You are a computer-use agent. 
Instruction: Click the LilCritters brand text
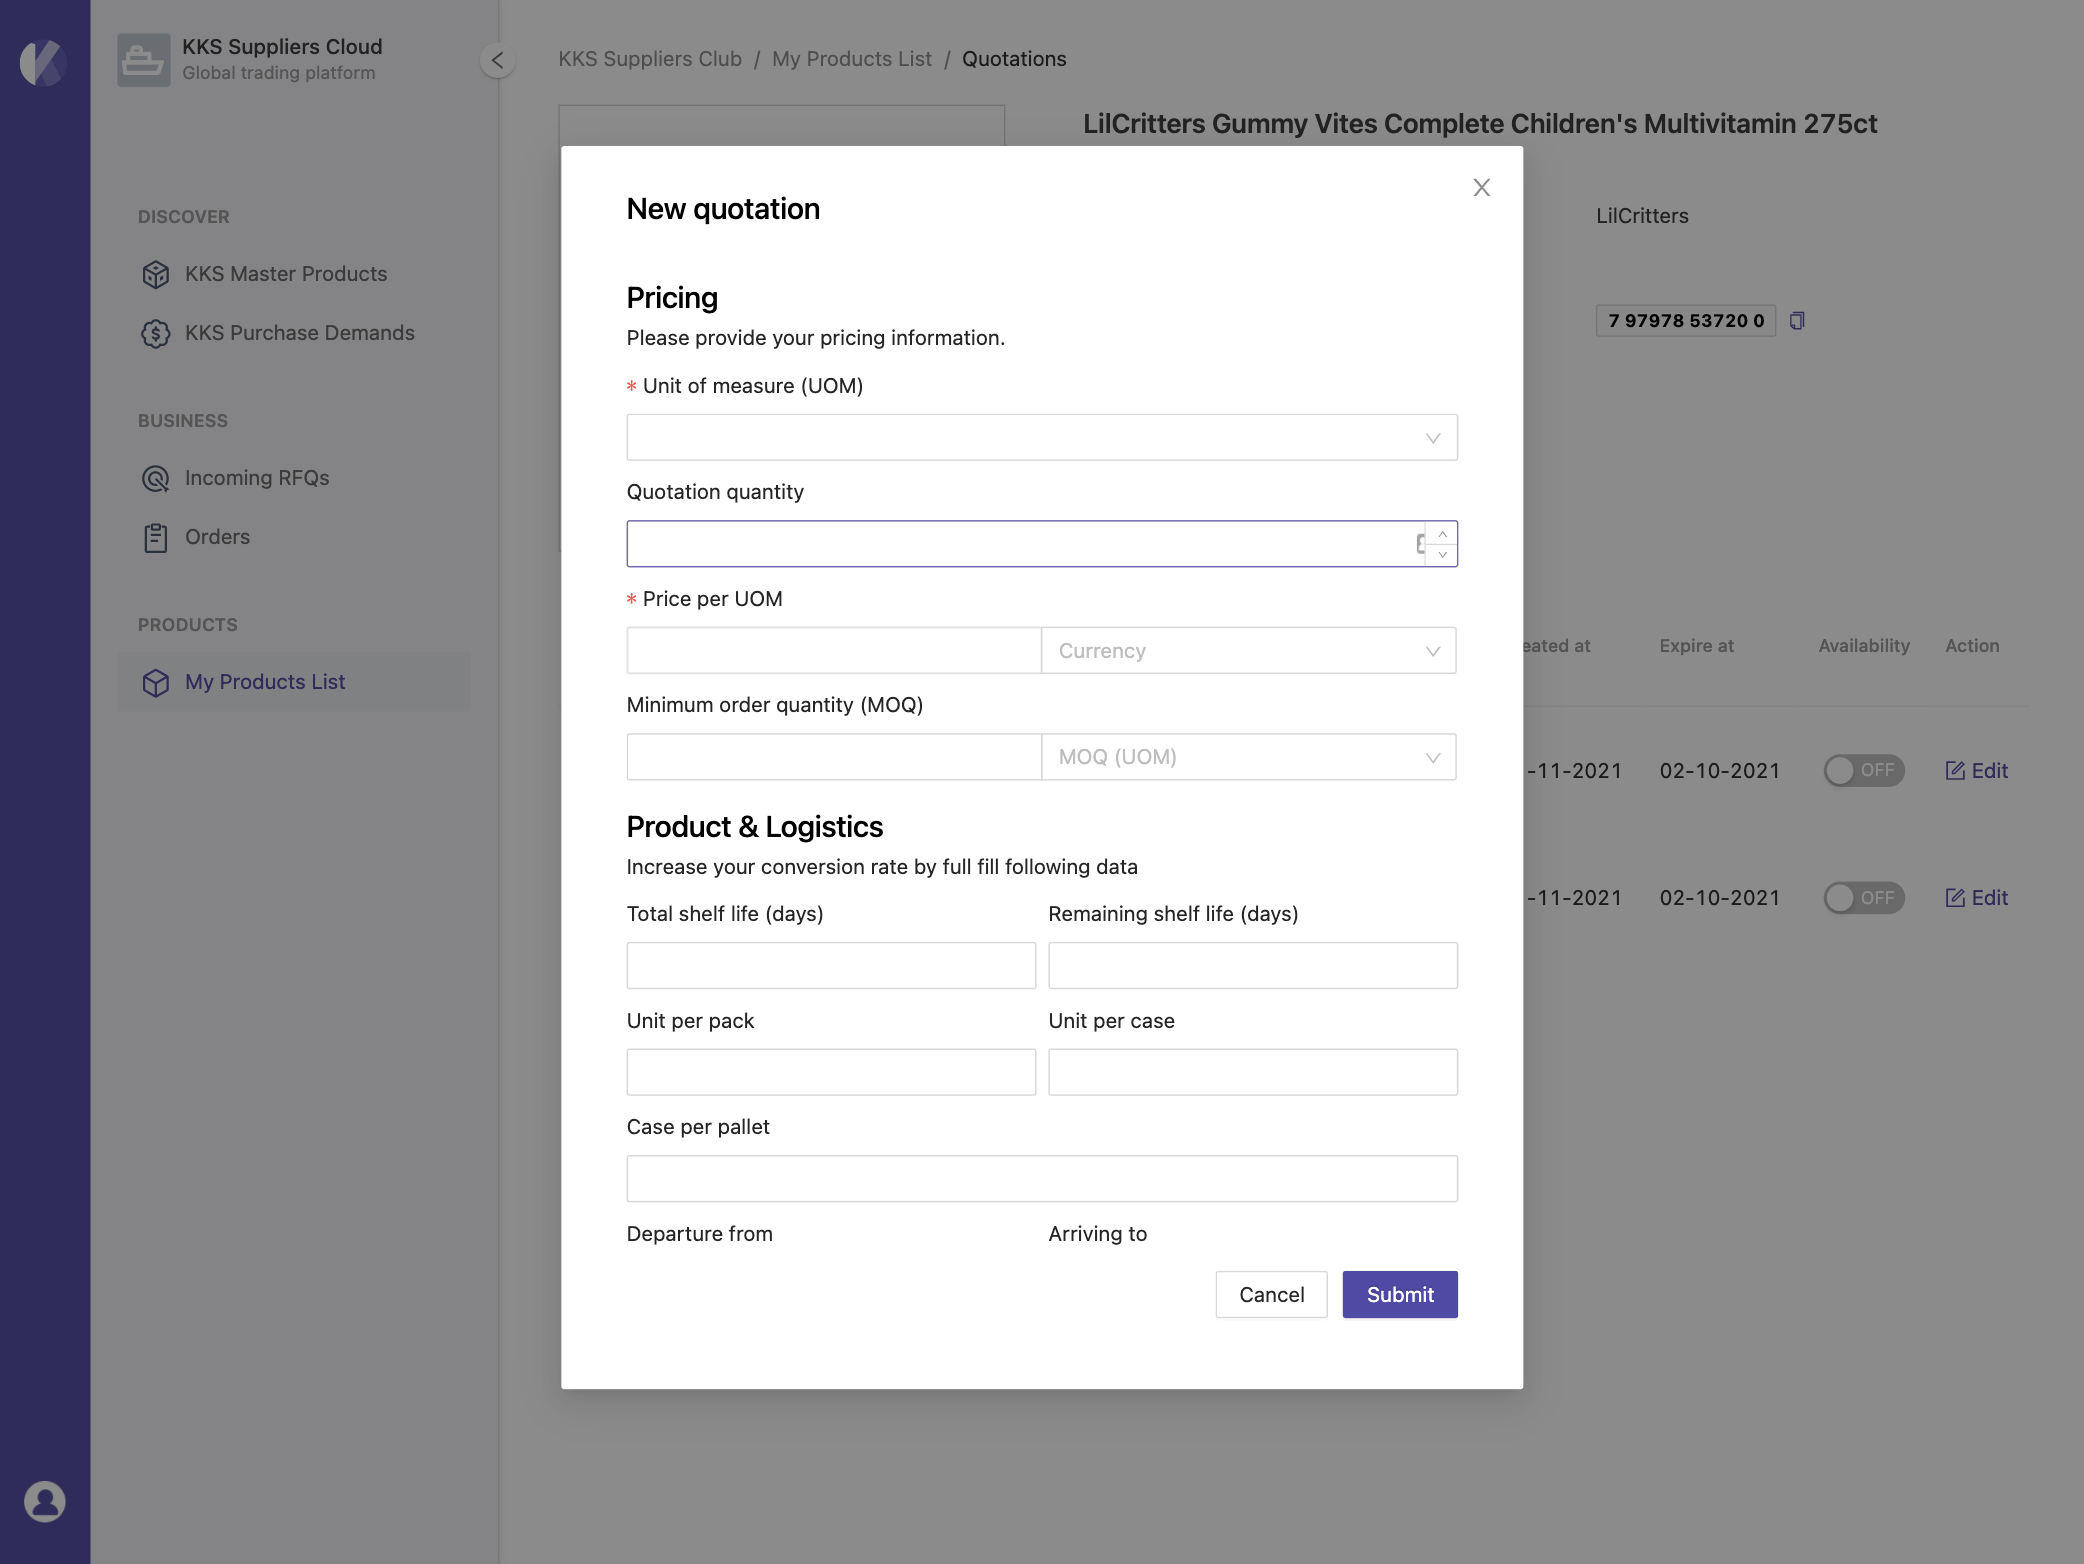[x=1642, y=216]
